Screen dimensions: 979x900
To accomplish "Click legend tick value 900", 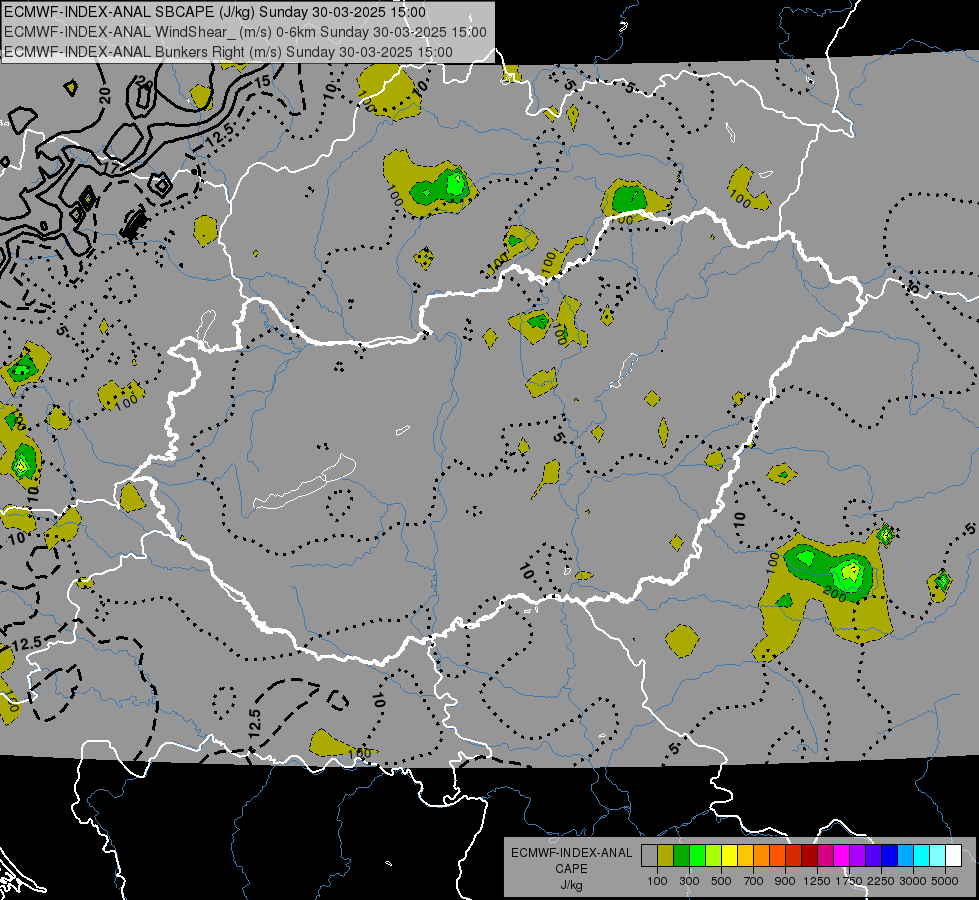I will 785,881.
